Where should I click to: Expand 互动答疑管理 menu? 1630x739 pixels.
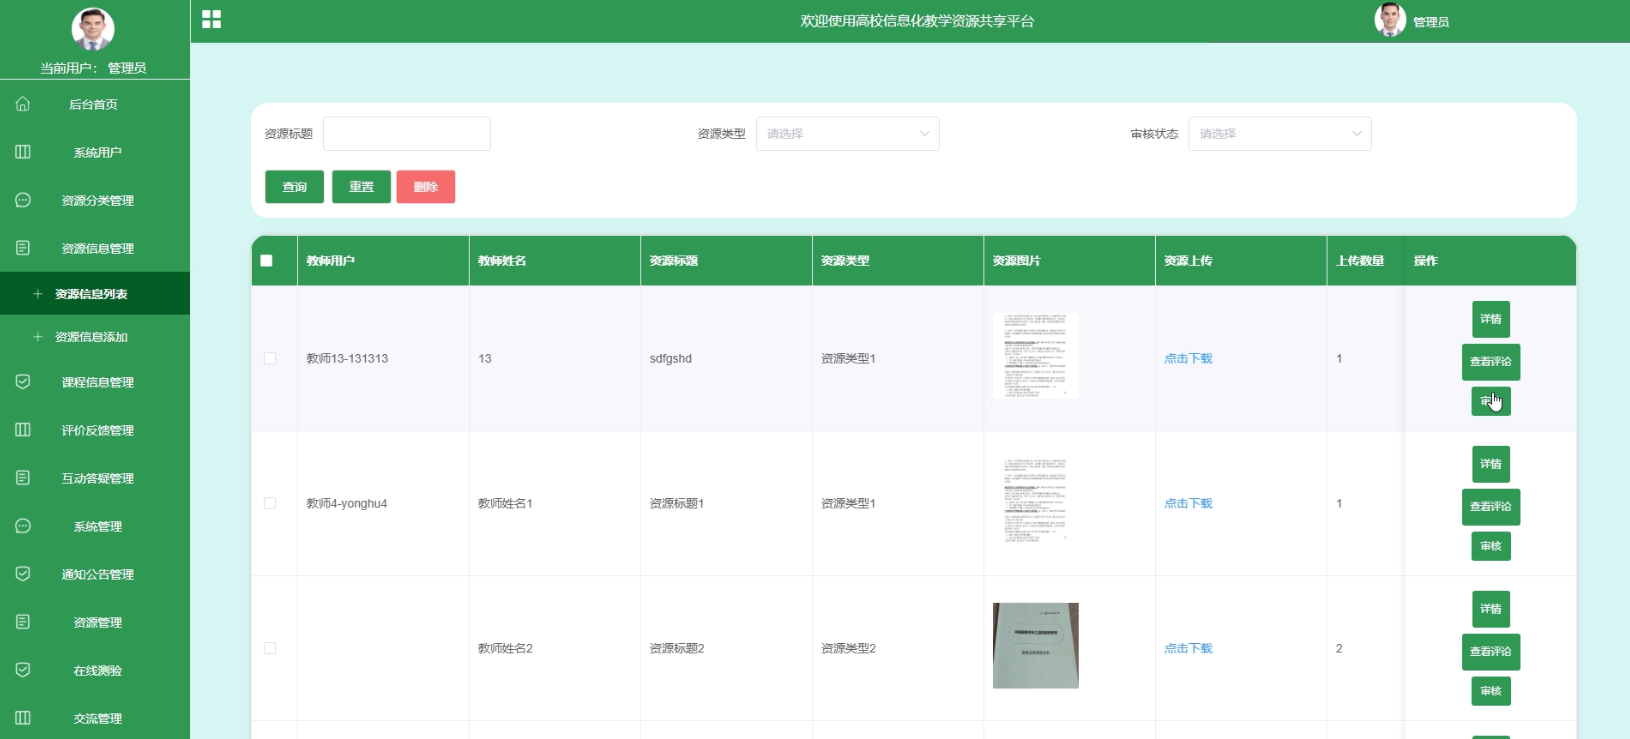[x=95, y=478]
